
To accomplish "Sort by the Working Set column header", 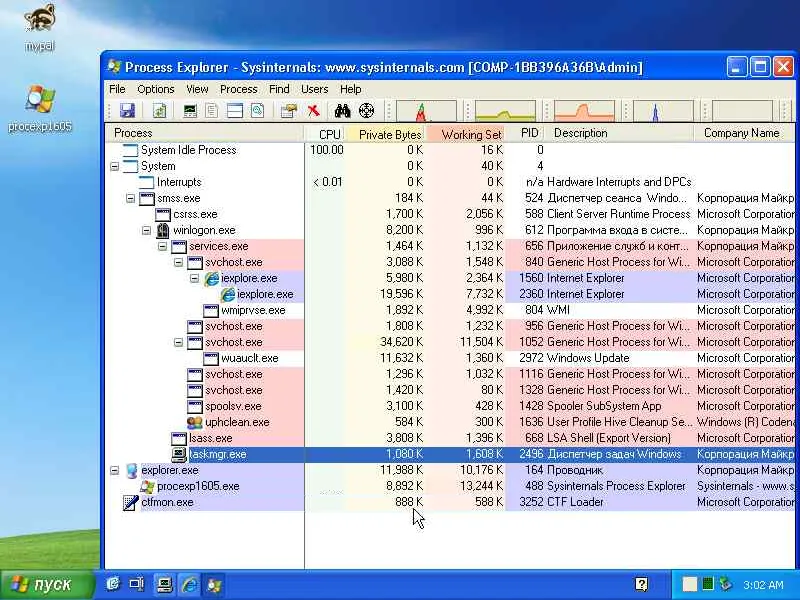I will [465, 133].
